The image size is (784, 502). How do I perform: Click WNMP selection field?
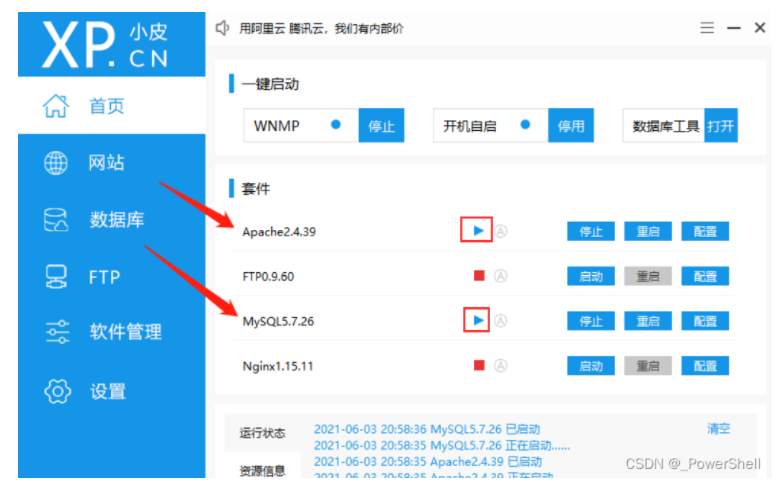[x=301, y=125]
